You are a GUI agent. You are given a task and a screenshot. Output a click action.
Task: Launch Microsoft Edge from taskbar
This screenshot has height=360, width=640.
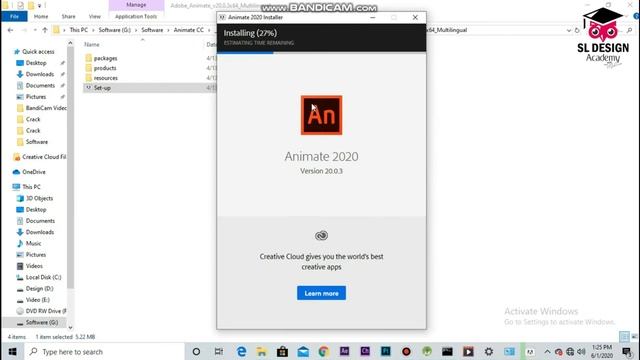click(x=241, y=351)
